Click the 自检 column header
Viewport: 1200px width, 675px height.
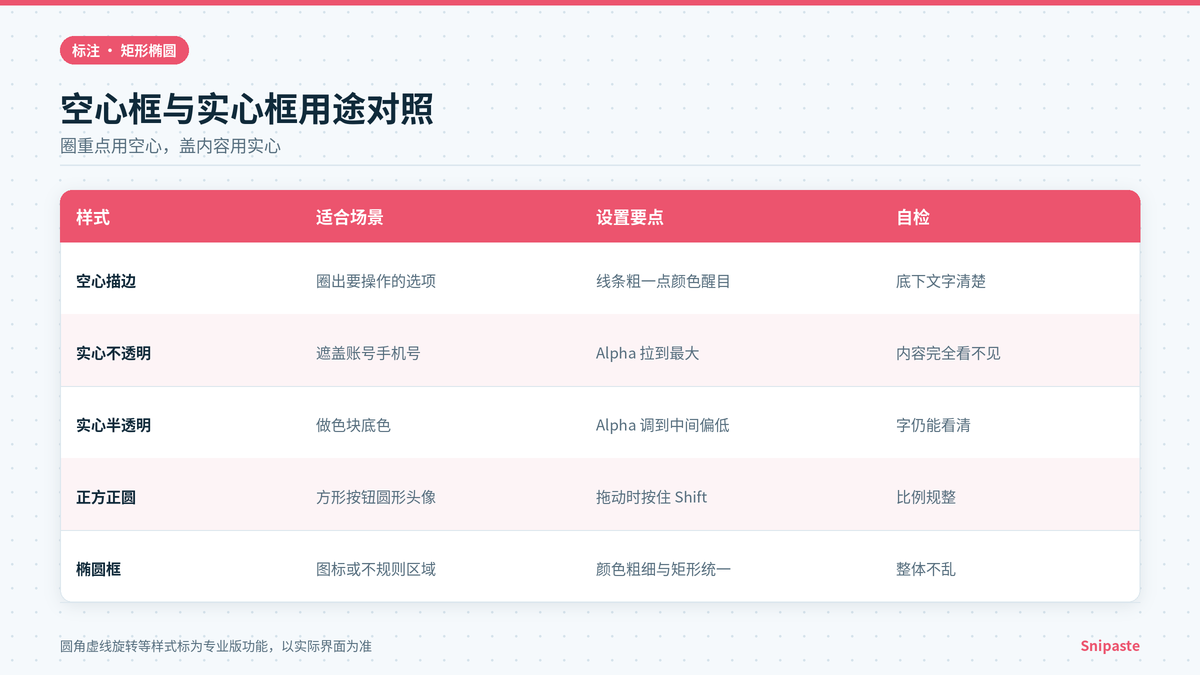click(x=913, y=217)
